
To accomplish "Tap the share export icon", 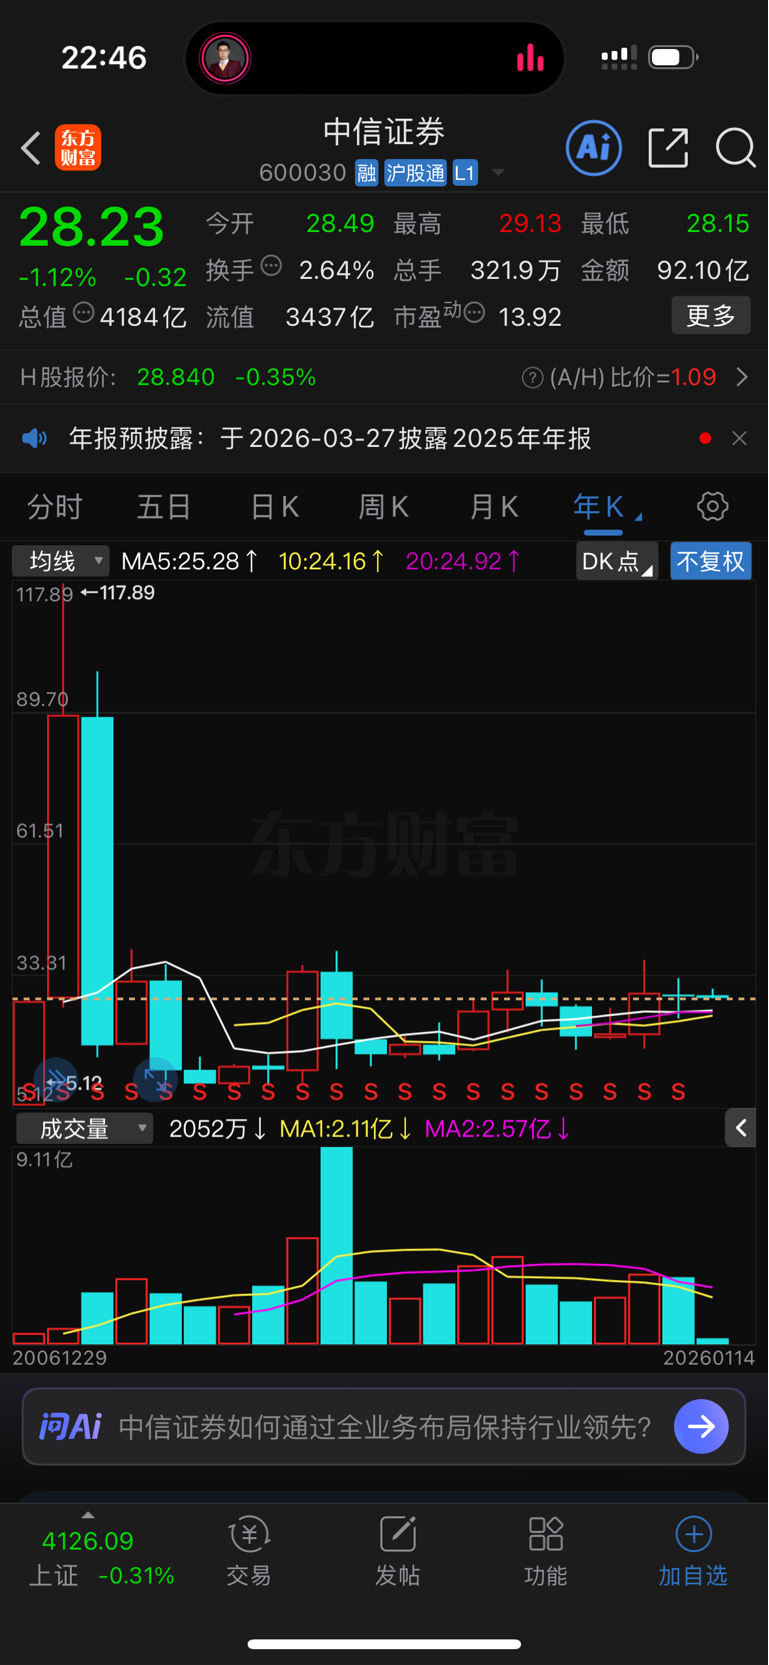I will click(668, 148).
